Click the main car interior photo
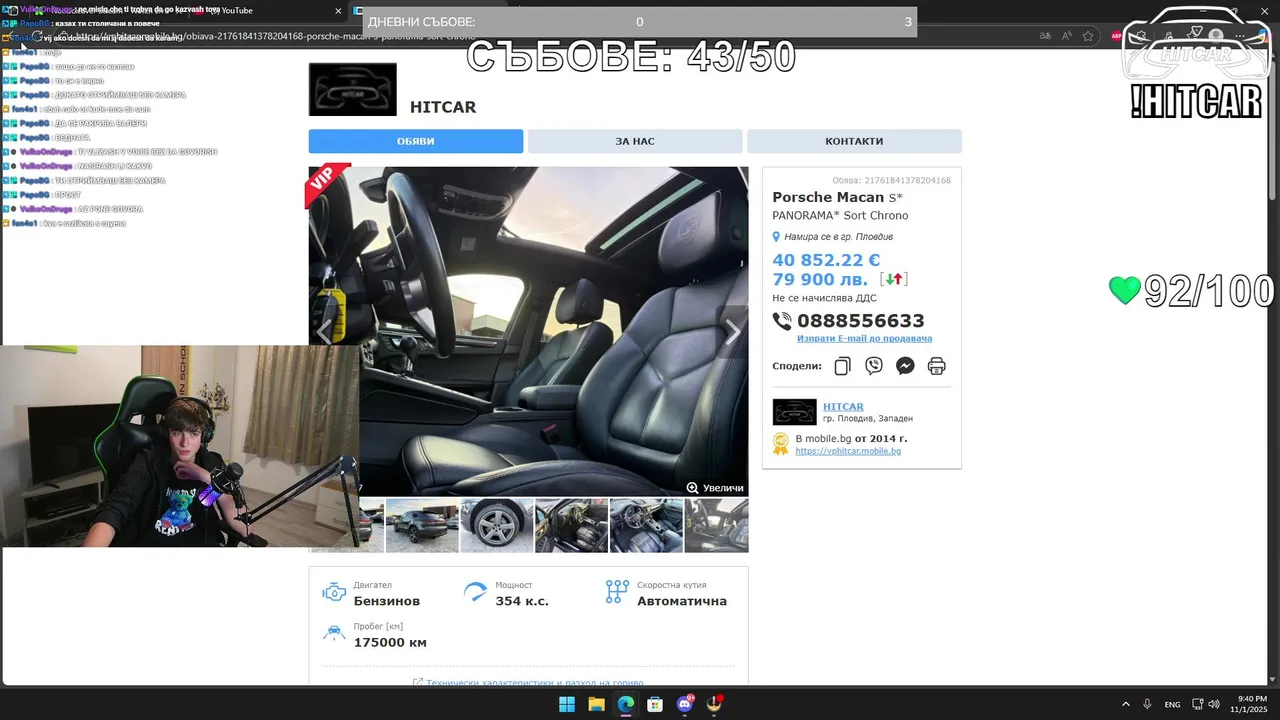The width and height of the screenshot is (1280, 720). [528, 332]
